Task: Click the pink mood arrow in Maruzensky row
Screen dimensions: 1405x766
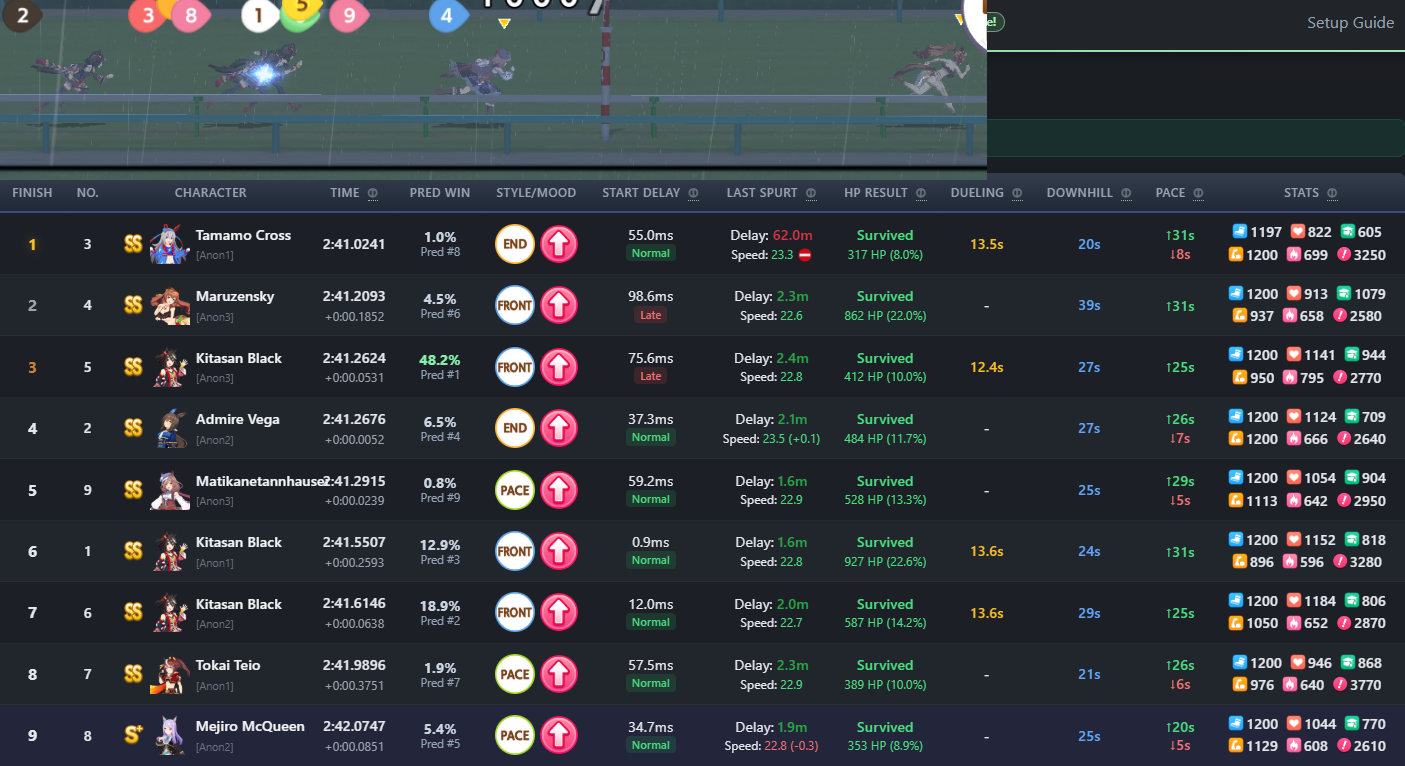Action: pyautogui.click(x=559, y=305)
